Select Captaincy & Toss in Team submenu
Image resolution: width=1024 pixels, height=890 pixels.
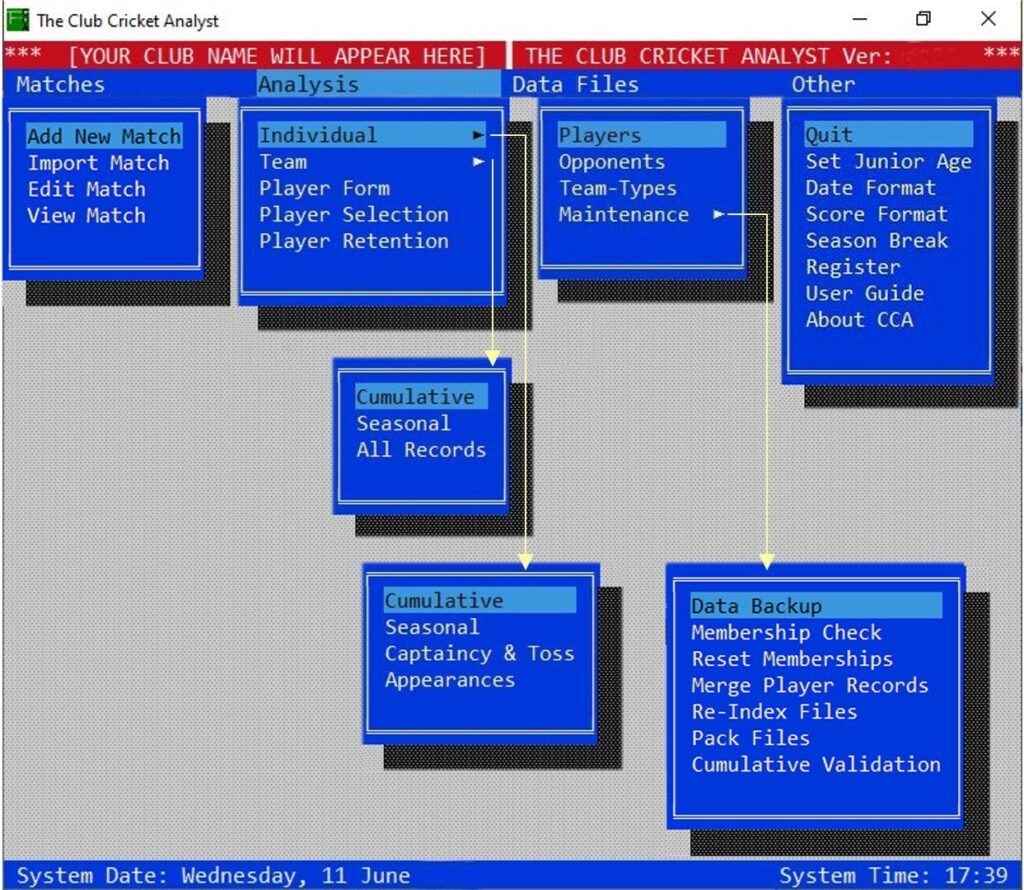479,653
